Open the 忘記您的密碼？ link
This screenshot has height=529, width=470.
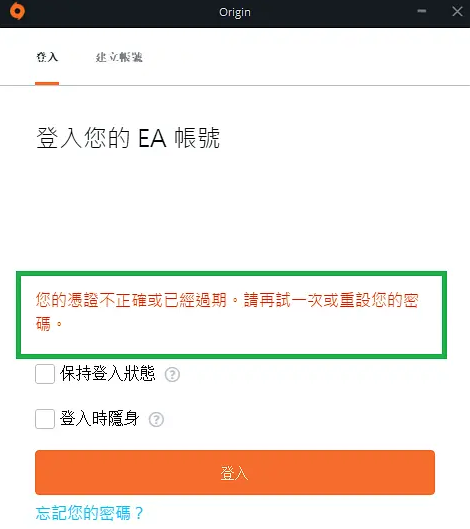(90, 513)
